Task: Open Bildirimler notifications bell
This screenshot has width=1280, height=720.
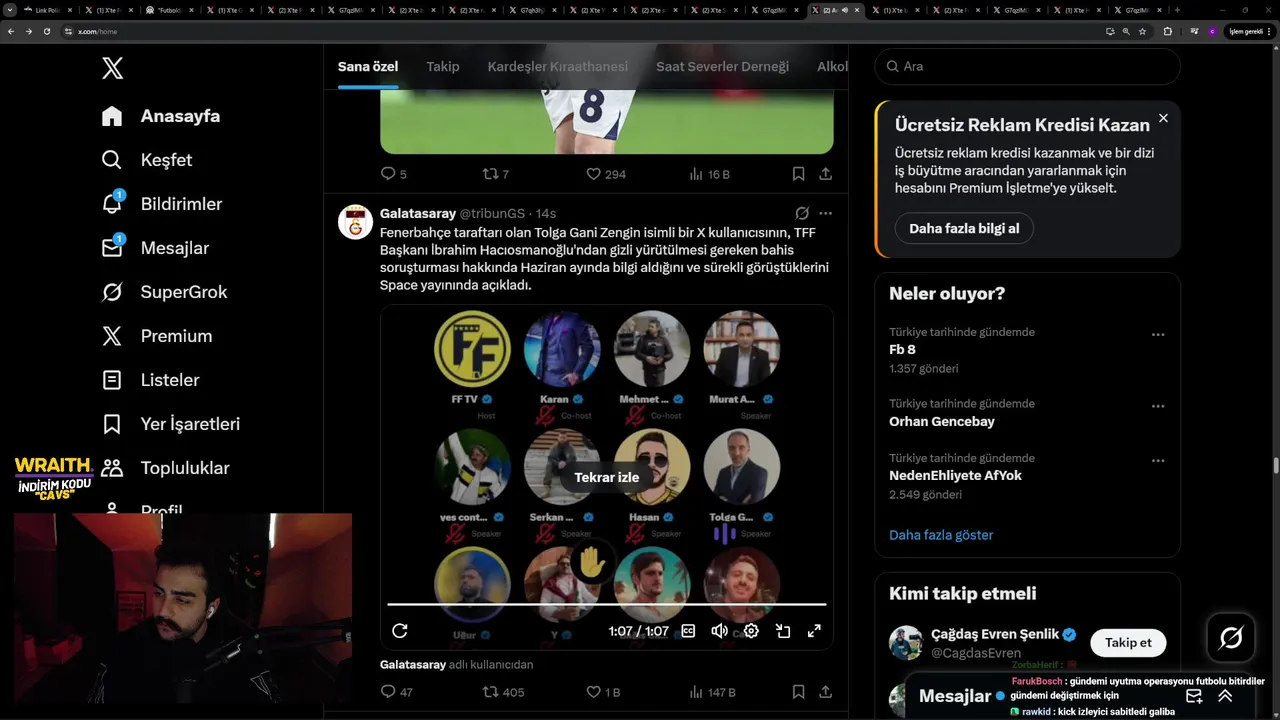Action: click(x=162, y=204)
